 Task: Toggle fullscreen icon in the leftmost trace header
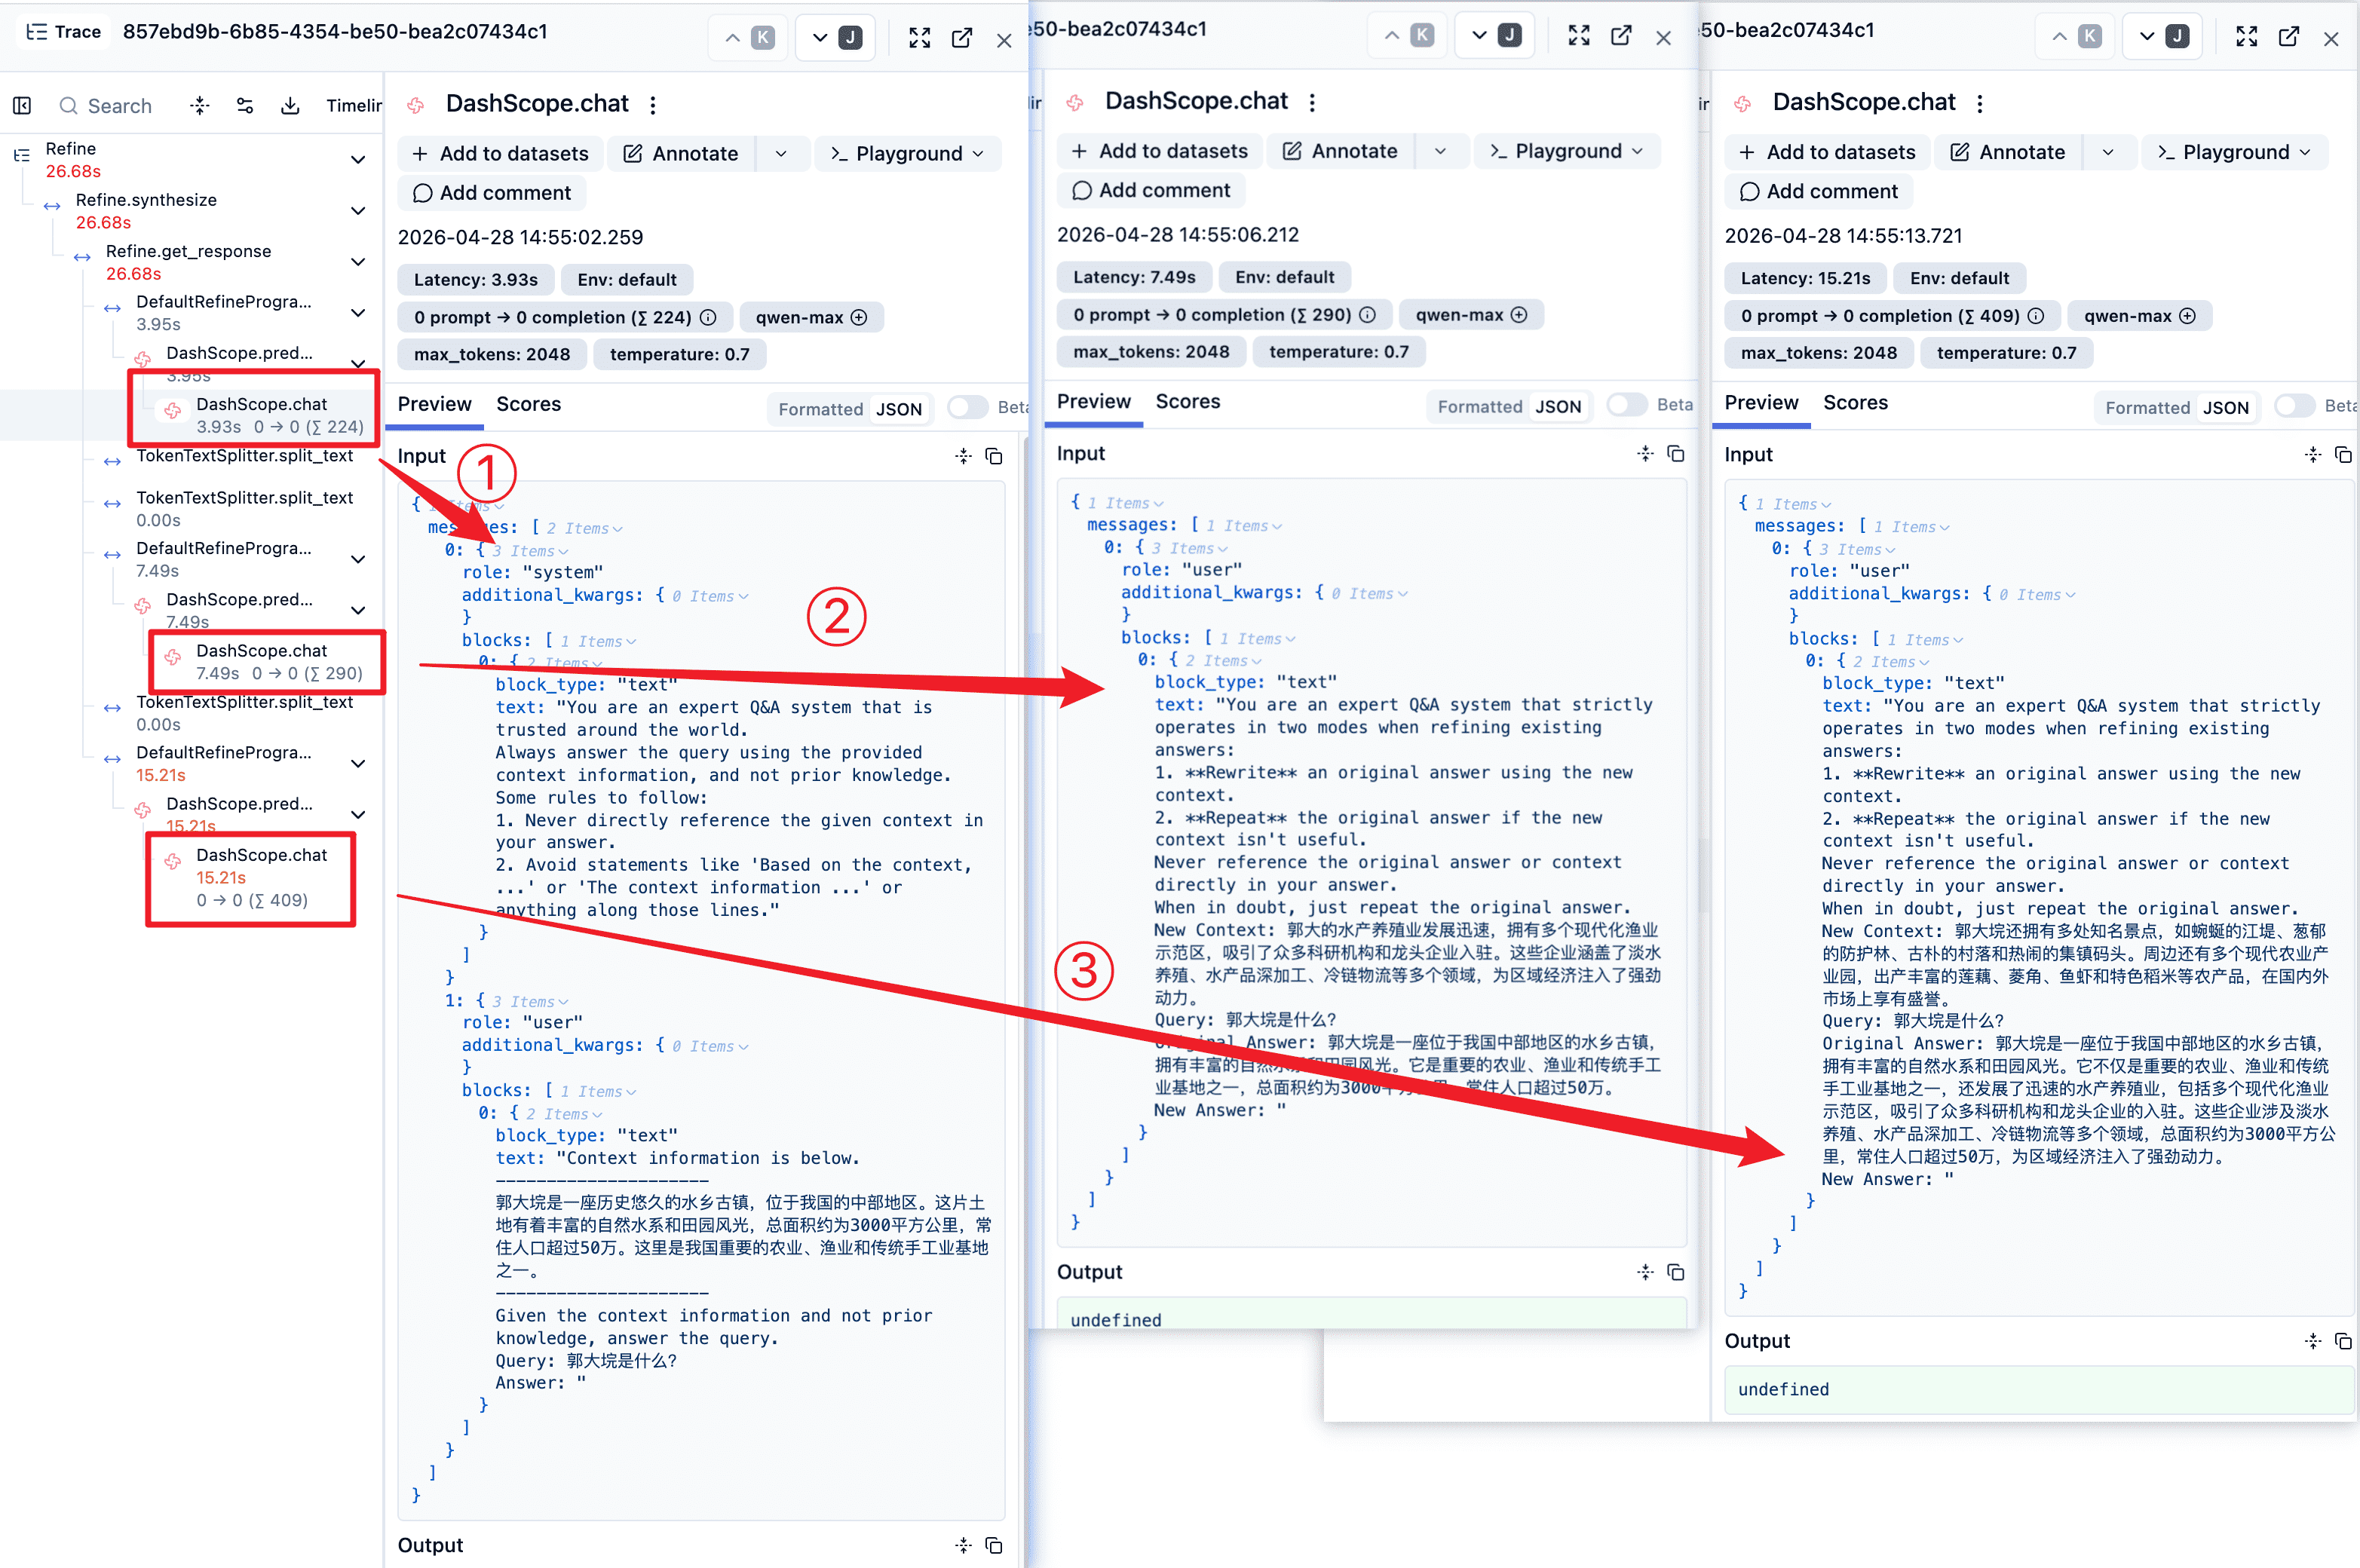pyautogui.click(x=919, y=38)
